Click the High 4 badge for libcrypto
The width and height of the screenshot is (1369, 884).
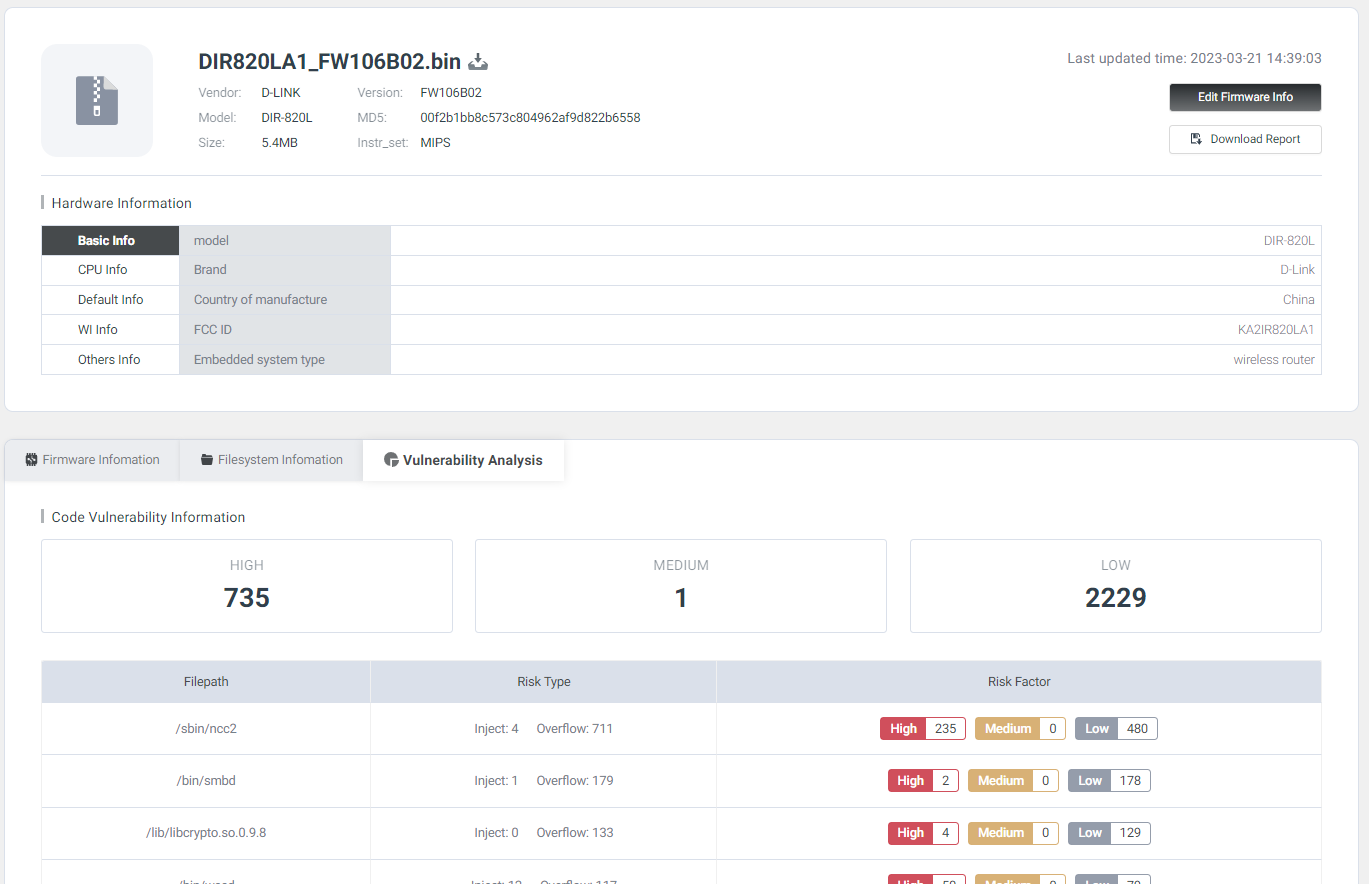click(923, 833)
